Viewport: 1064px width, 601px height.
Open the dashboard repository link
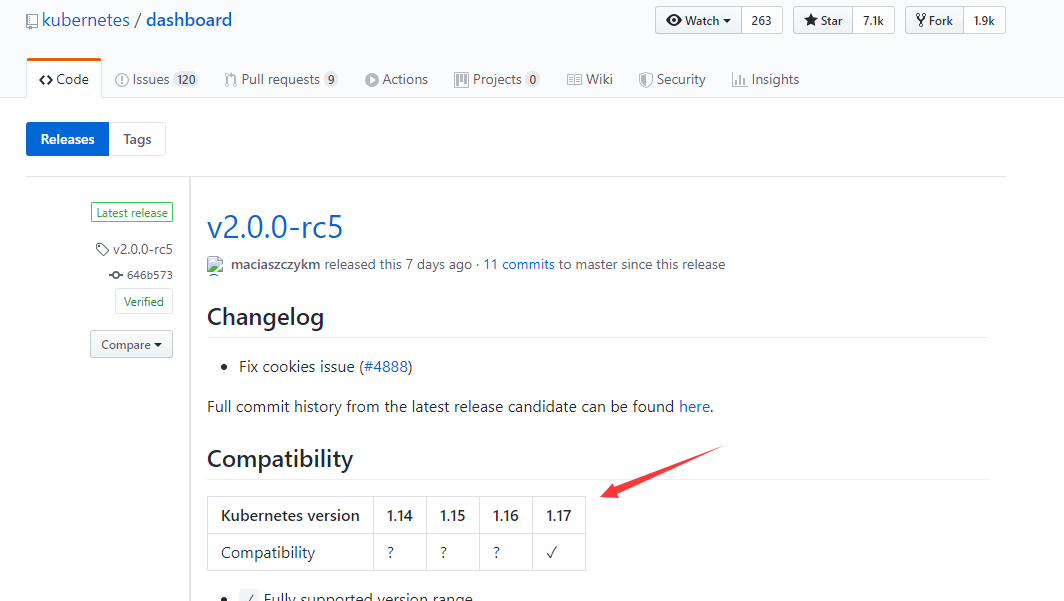click(x=189, y=20)
